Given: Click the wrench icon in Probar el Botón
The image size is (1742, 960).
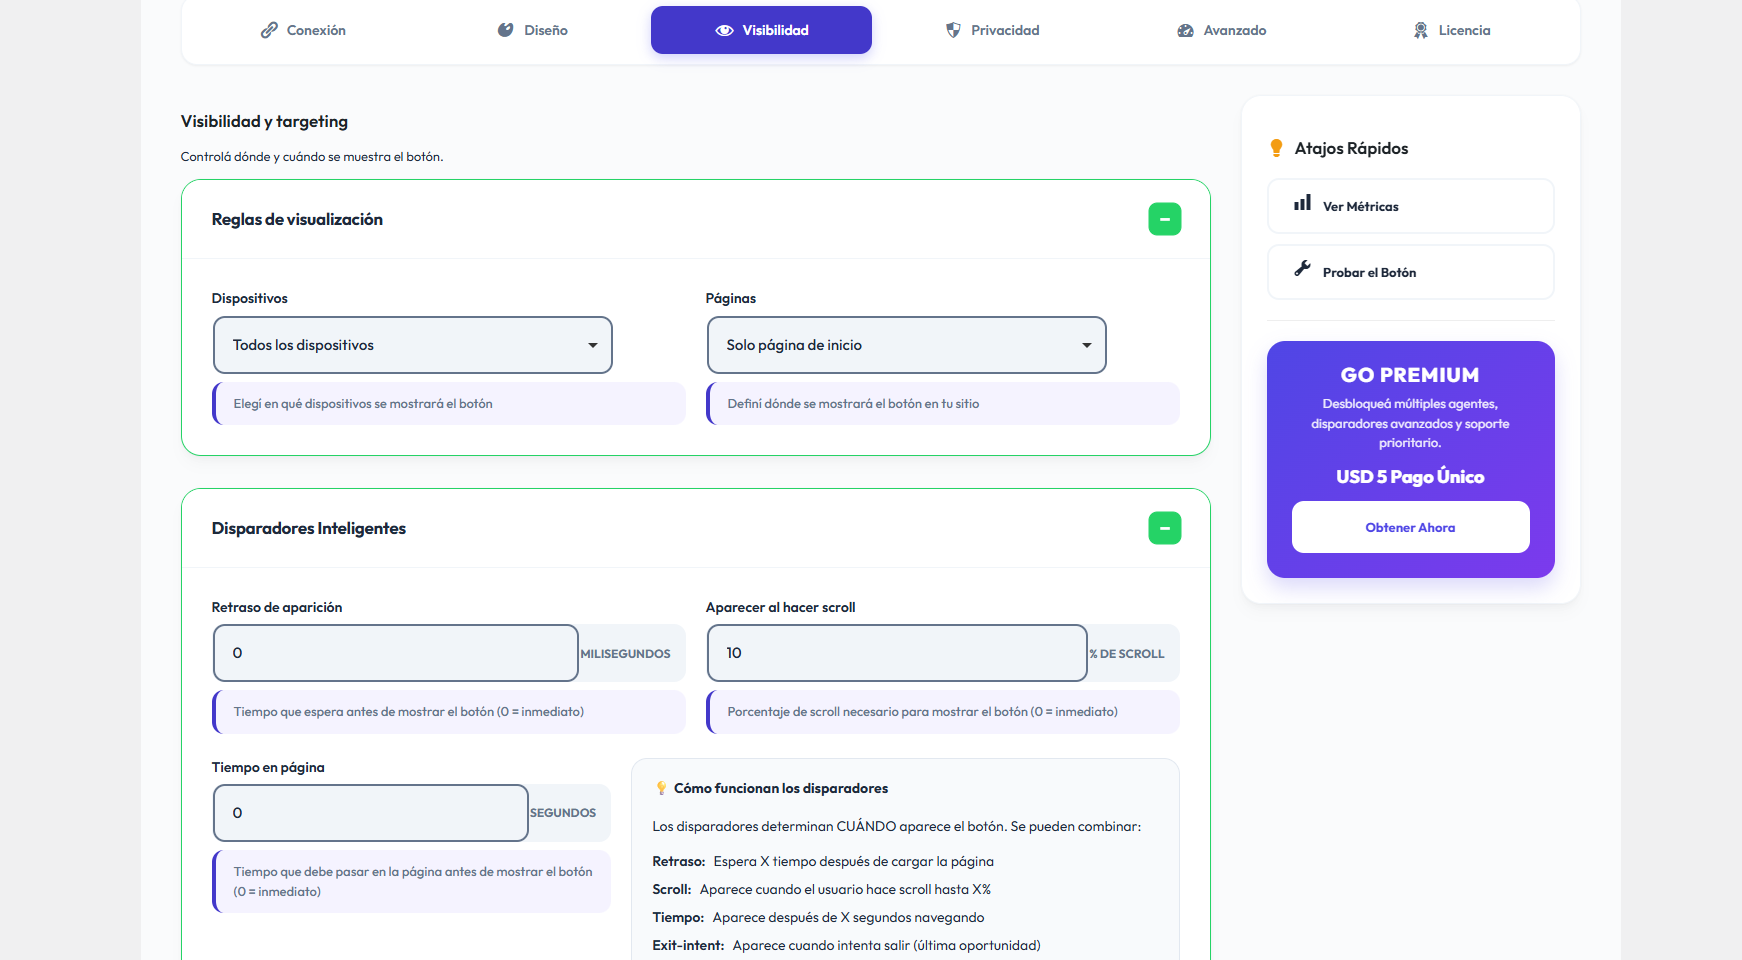Looking at the screenshot, I should click(x=1302, y=268).
